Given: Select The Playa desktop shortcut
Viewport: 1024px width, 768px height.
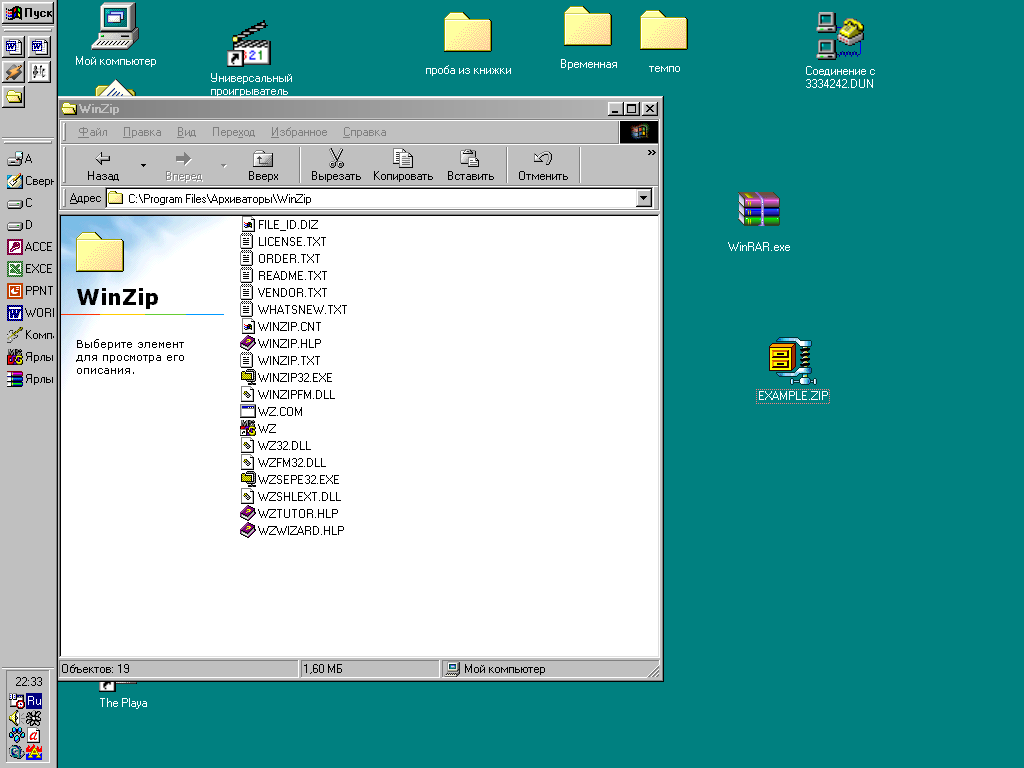Looking at the screenshot, I should (x=122, y=695).
